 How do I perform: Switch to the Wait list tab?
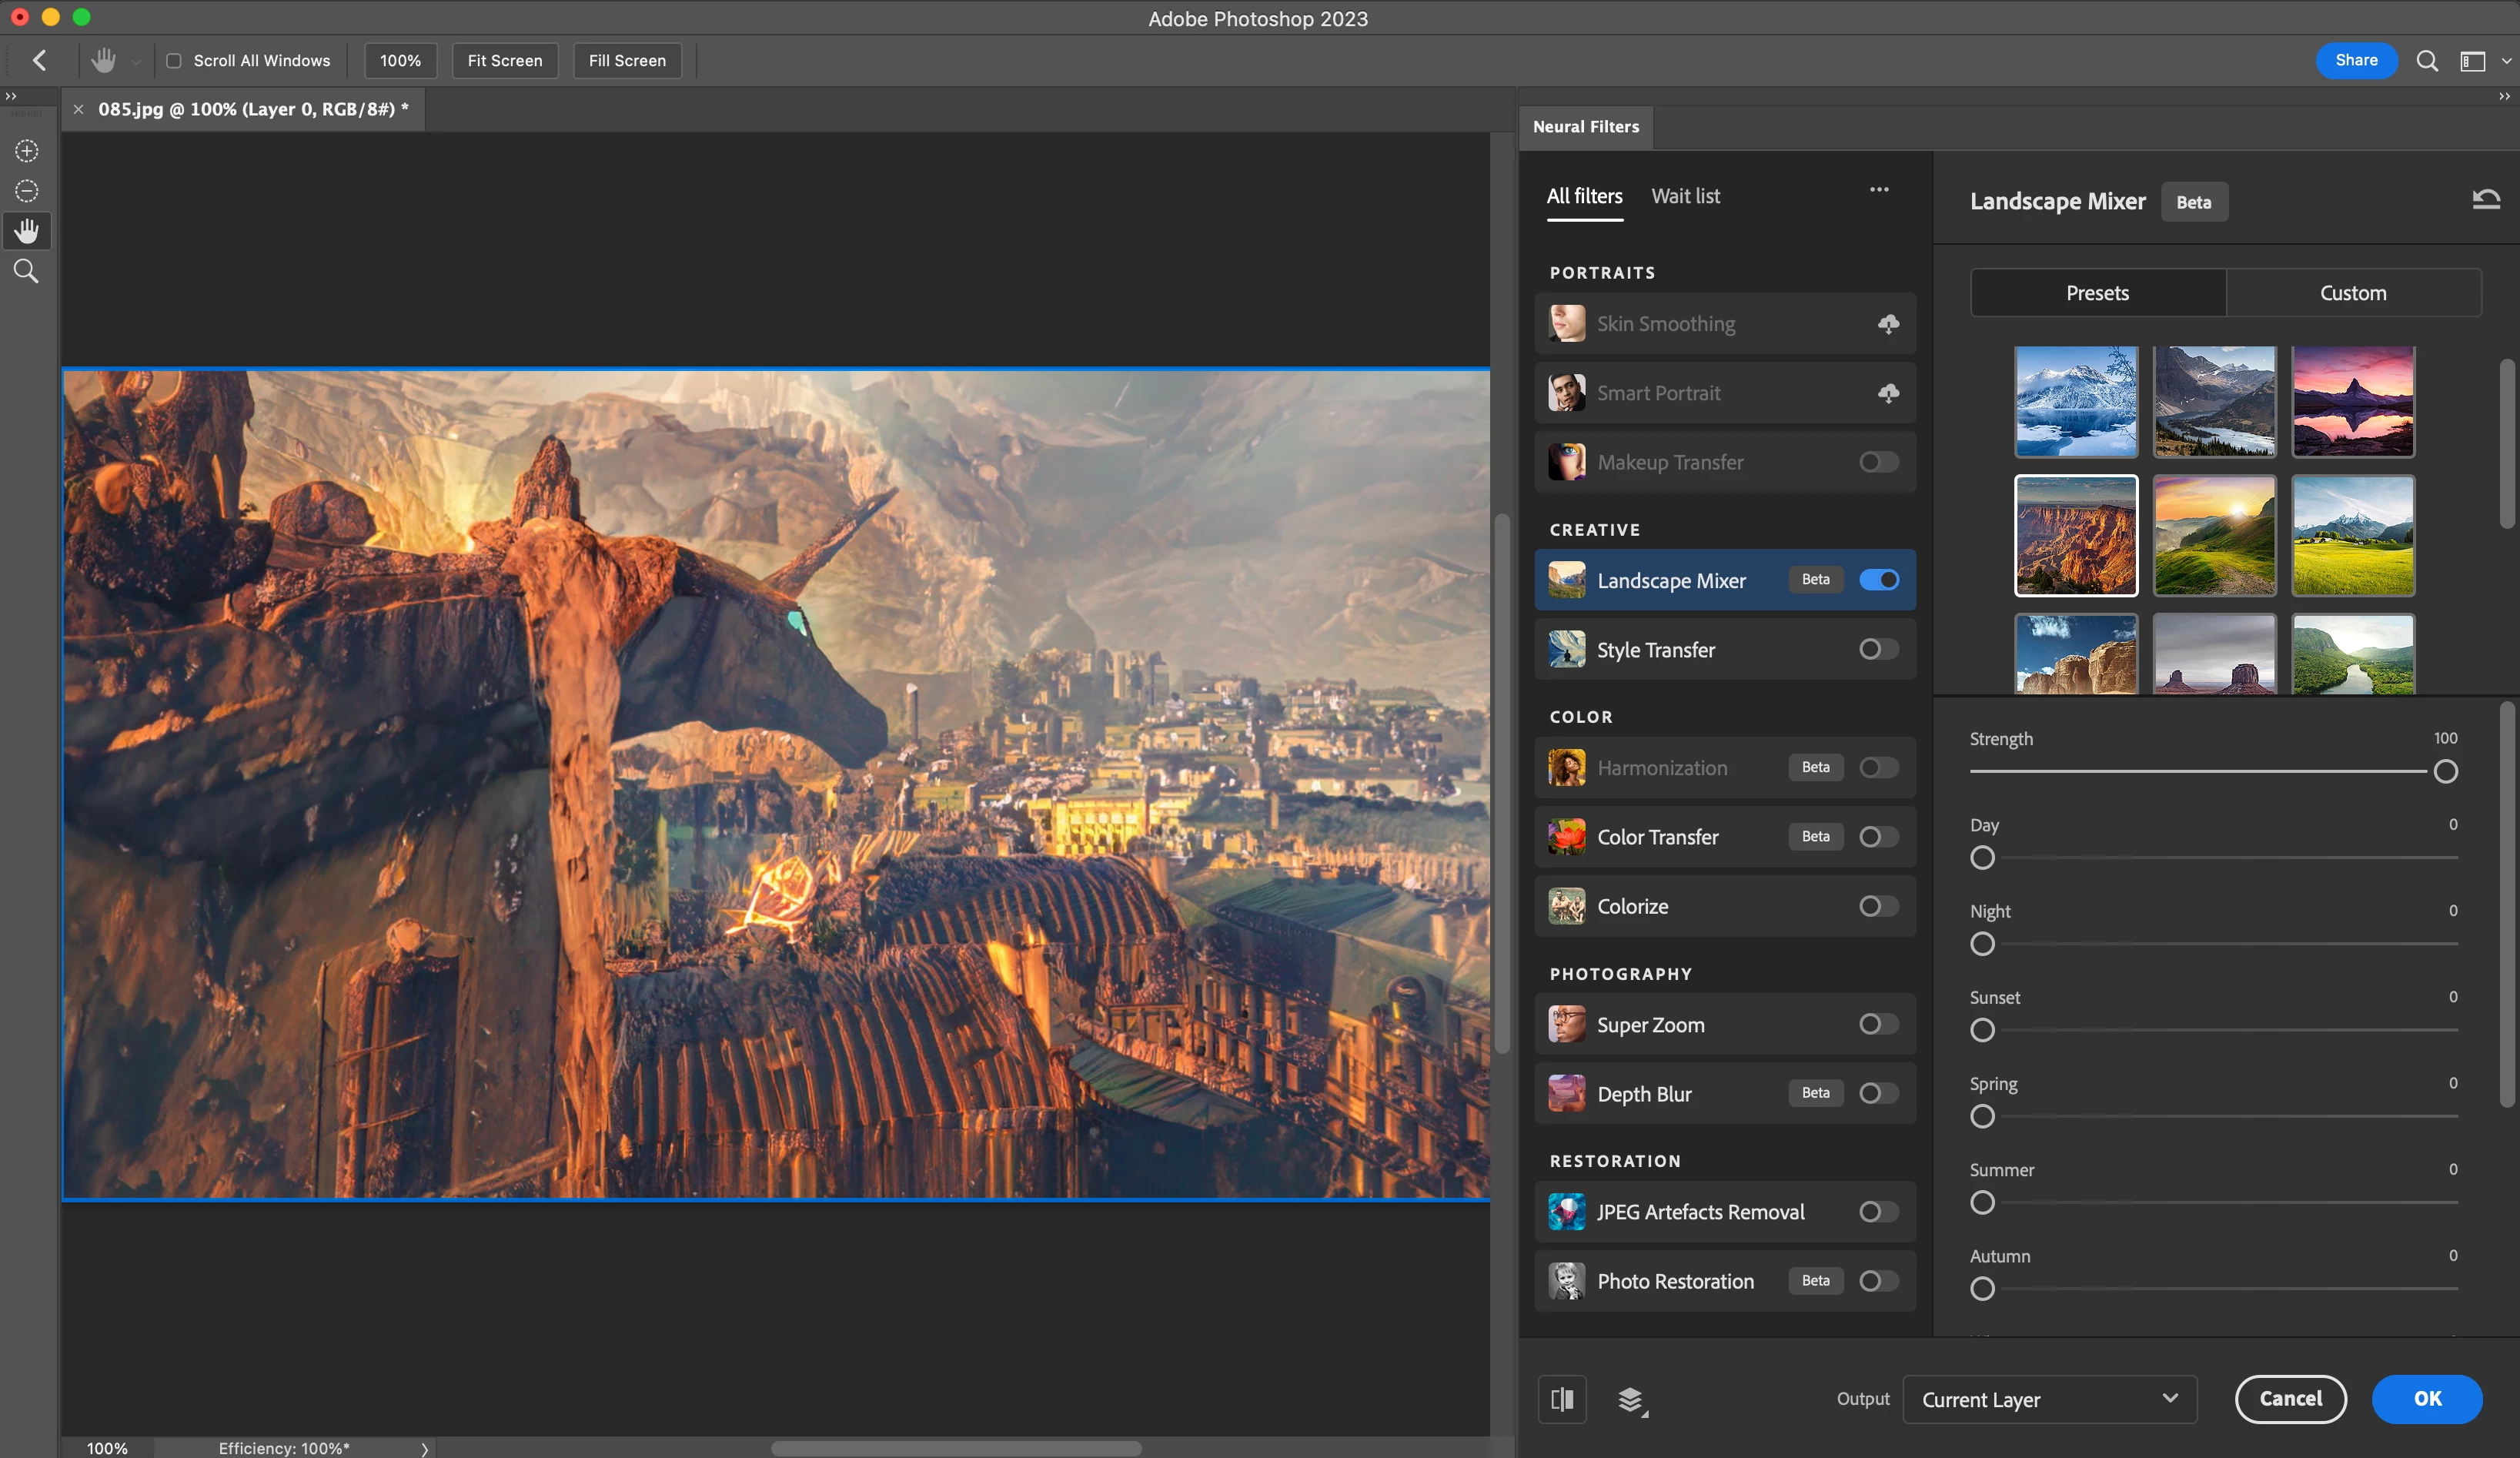(x=1685, y=196)
